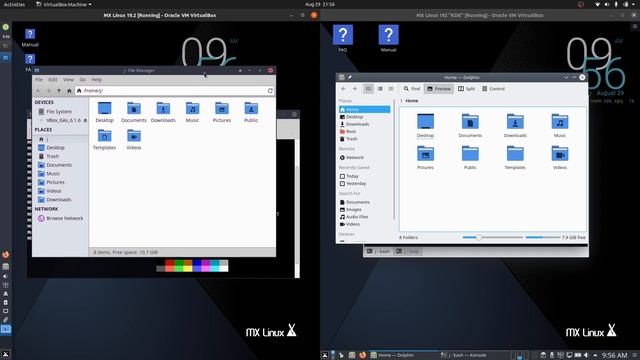This screenshot has width=640, height=360.
Task: Open the FAQ desktop icon in KDE VM
Action: (x=343, y=39)
